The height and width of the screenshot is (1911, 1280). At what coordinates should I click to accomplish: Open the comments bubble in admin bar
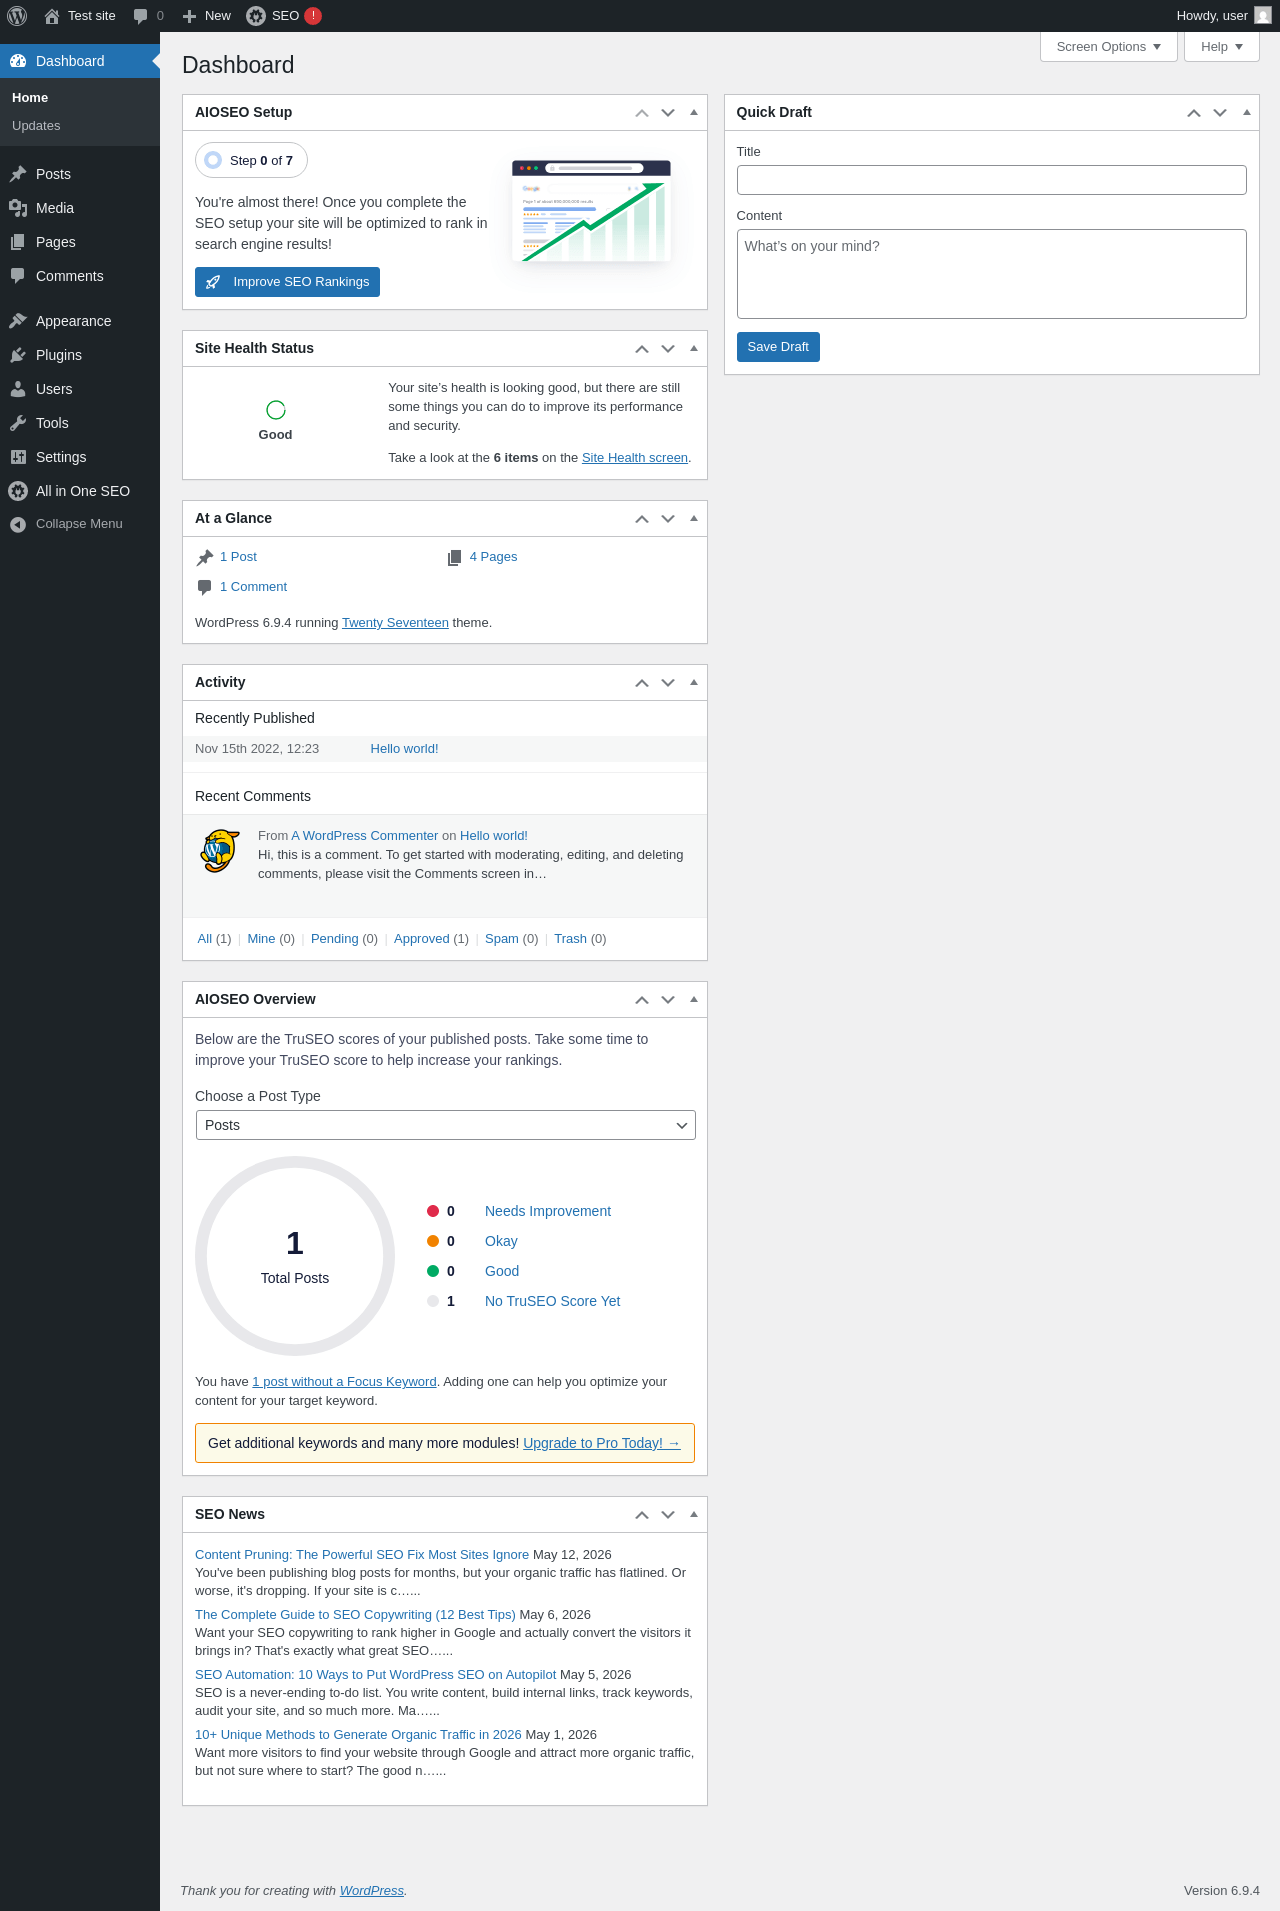148,16
